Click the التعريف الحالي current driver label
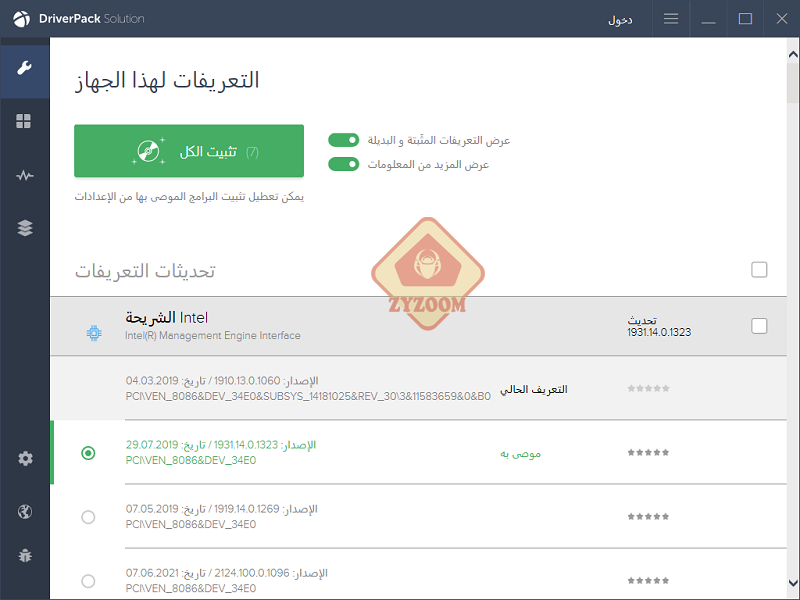 pyautogui.click(x=534, y=389)
